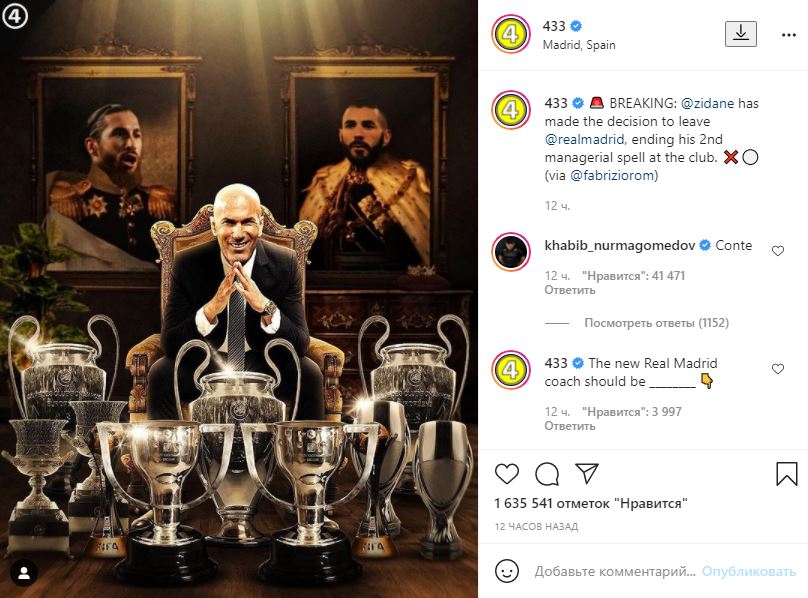The width and height of the screenshot is (808, 598).
Task: Open the Madrid, Spain location link
Action: point(579,45)
